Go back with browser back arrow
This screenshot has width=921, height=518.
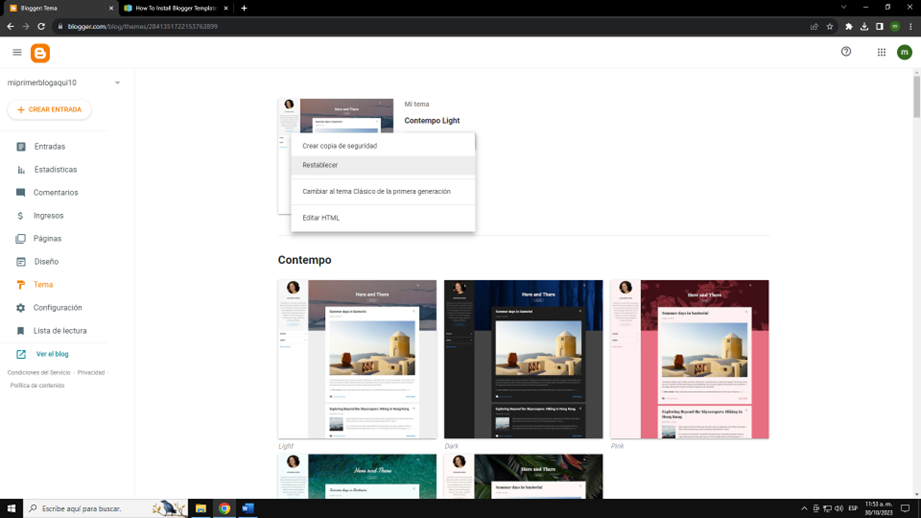pos(11,26)
